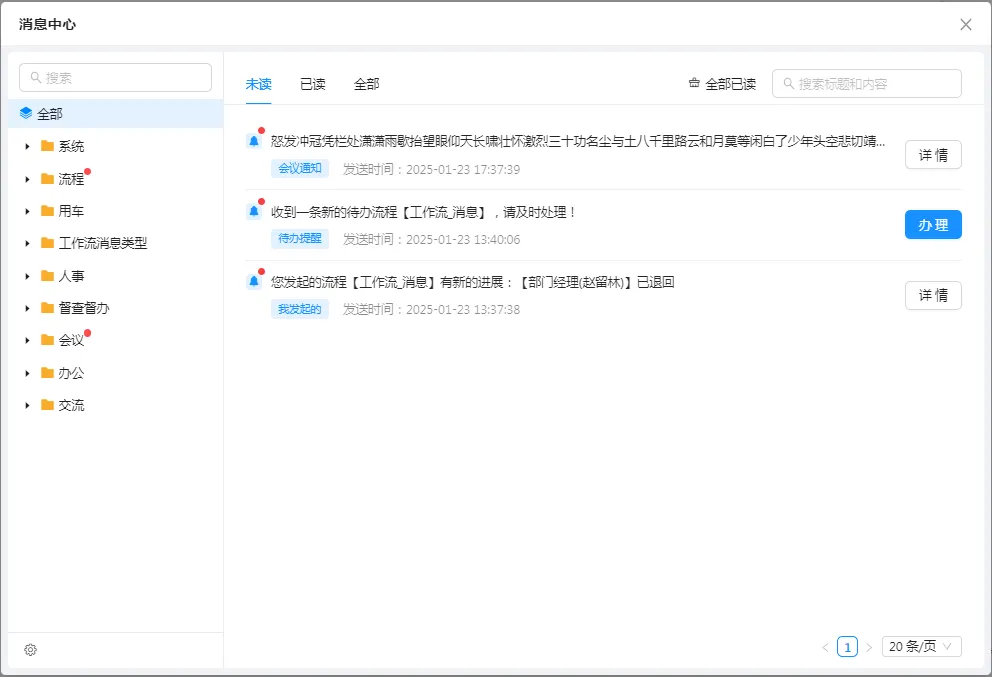Switch to the 已读 tab
992x677 pixels.
point(313,84)
